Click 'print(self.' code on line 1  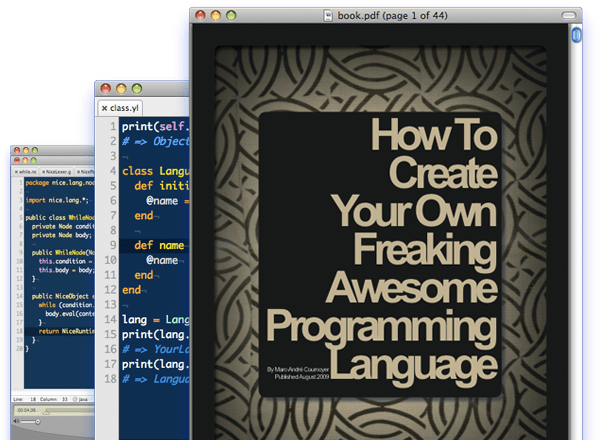(x=156, y=127)
